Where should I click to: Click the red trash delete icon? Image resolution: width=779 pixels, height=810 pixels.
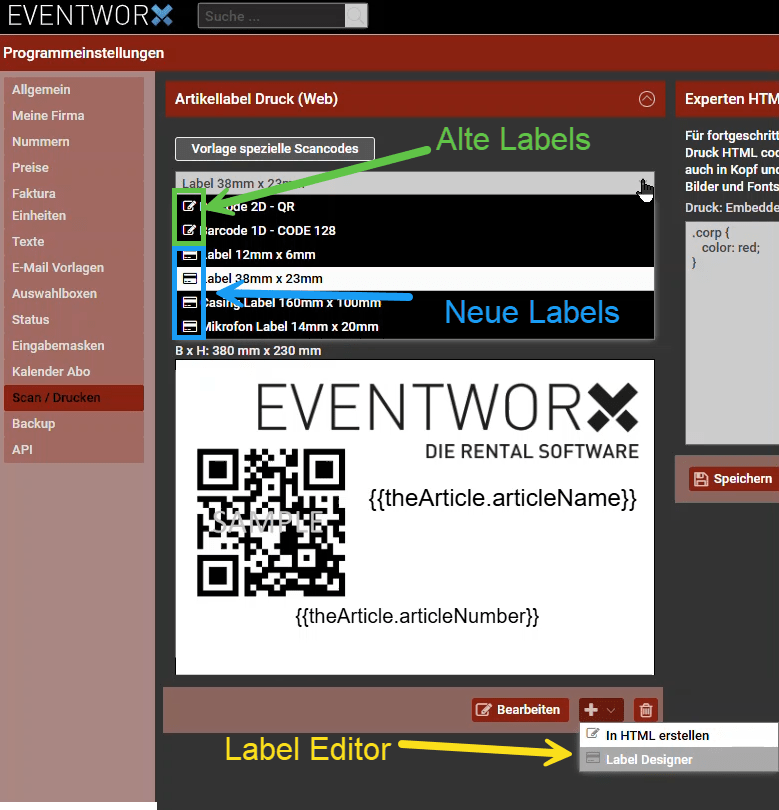tap(646, 710)
